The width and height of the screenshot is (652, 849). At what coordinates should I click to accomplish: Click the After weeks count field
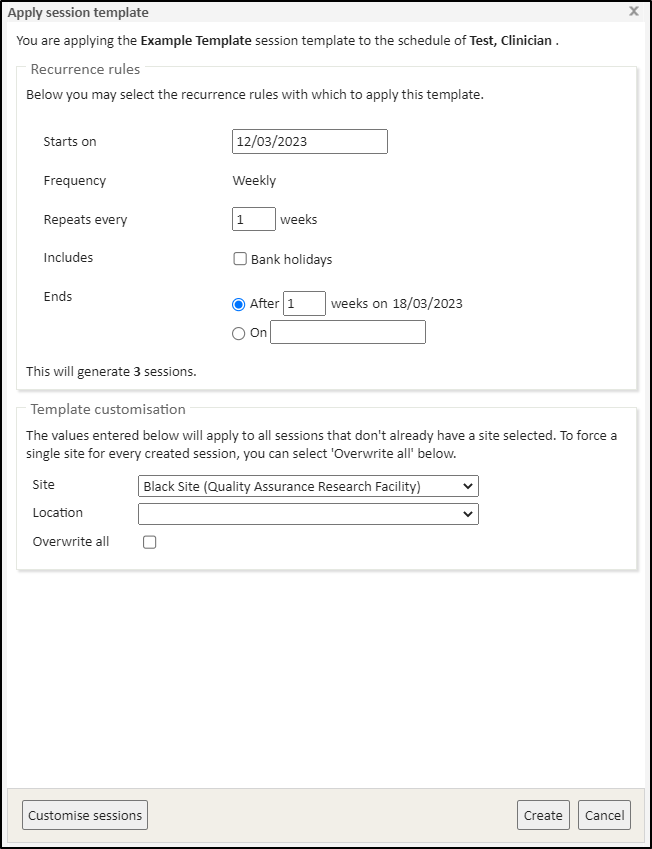tap(304, 304)
